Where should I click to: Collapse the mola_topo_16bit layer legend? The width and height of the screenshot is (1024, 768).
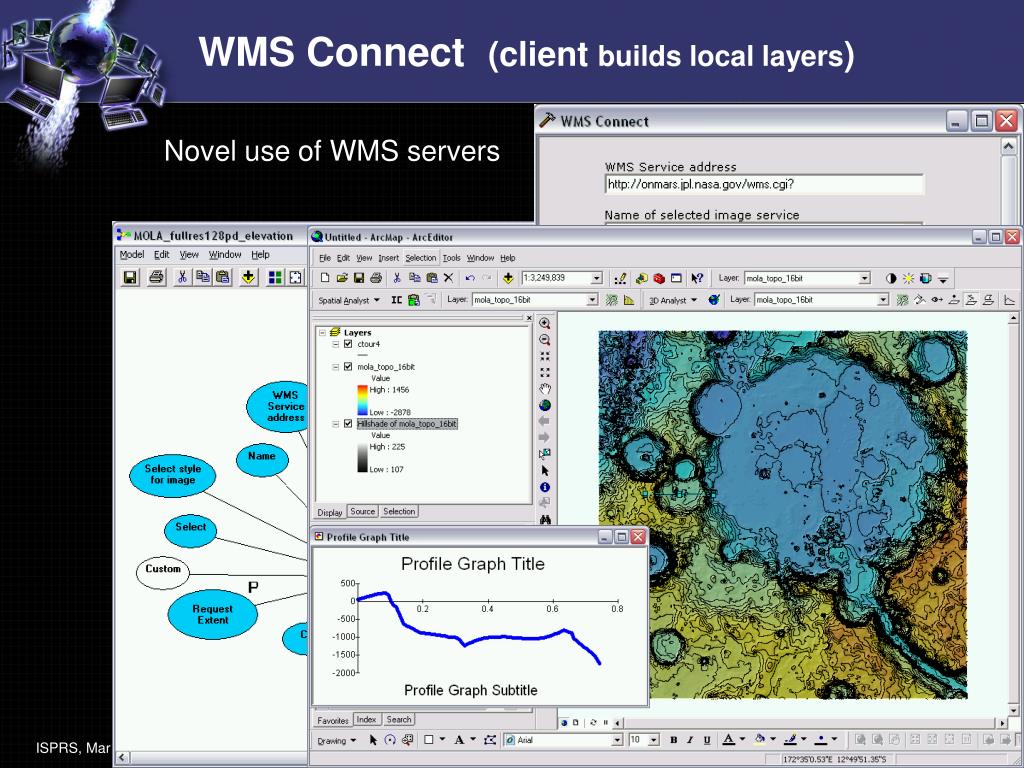[x=336, y=366]
